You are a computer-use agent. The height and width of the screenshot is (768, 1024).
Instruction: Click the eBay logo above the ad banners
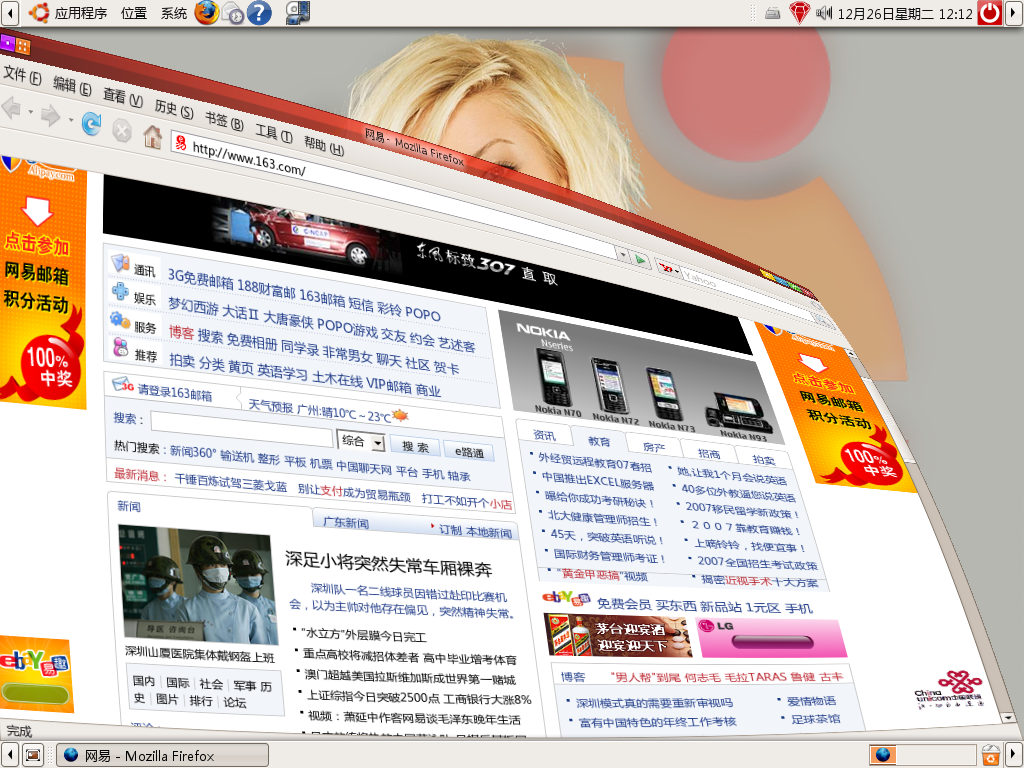click(566, 598)
